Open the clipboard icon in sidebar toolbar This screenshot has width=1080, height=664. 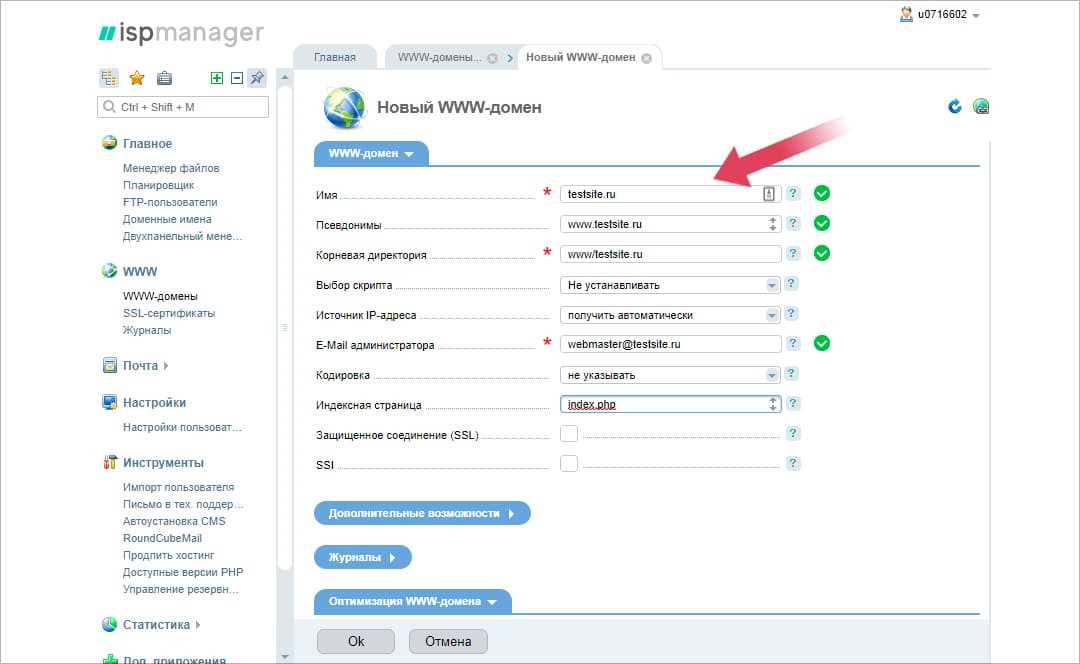click(164, 78)
